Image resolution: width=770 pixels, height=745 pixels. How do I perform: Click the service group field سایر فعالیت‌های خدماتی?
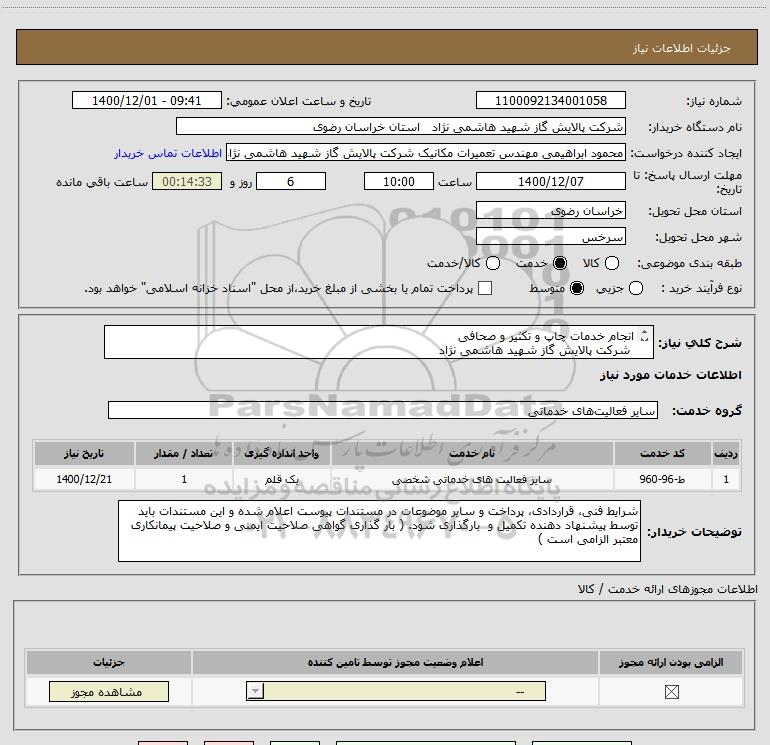(x=383, y=411)
